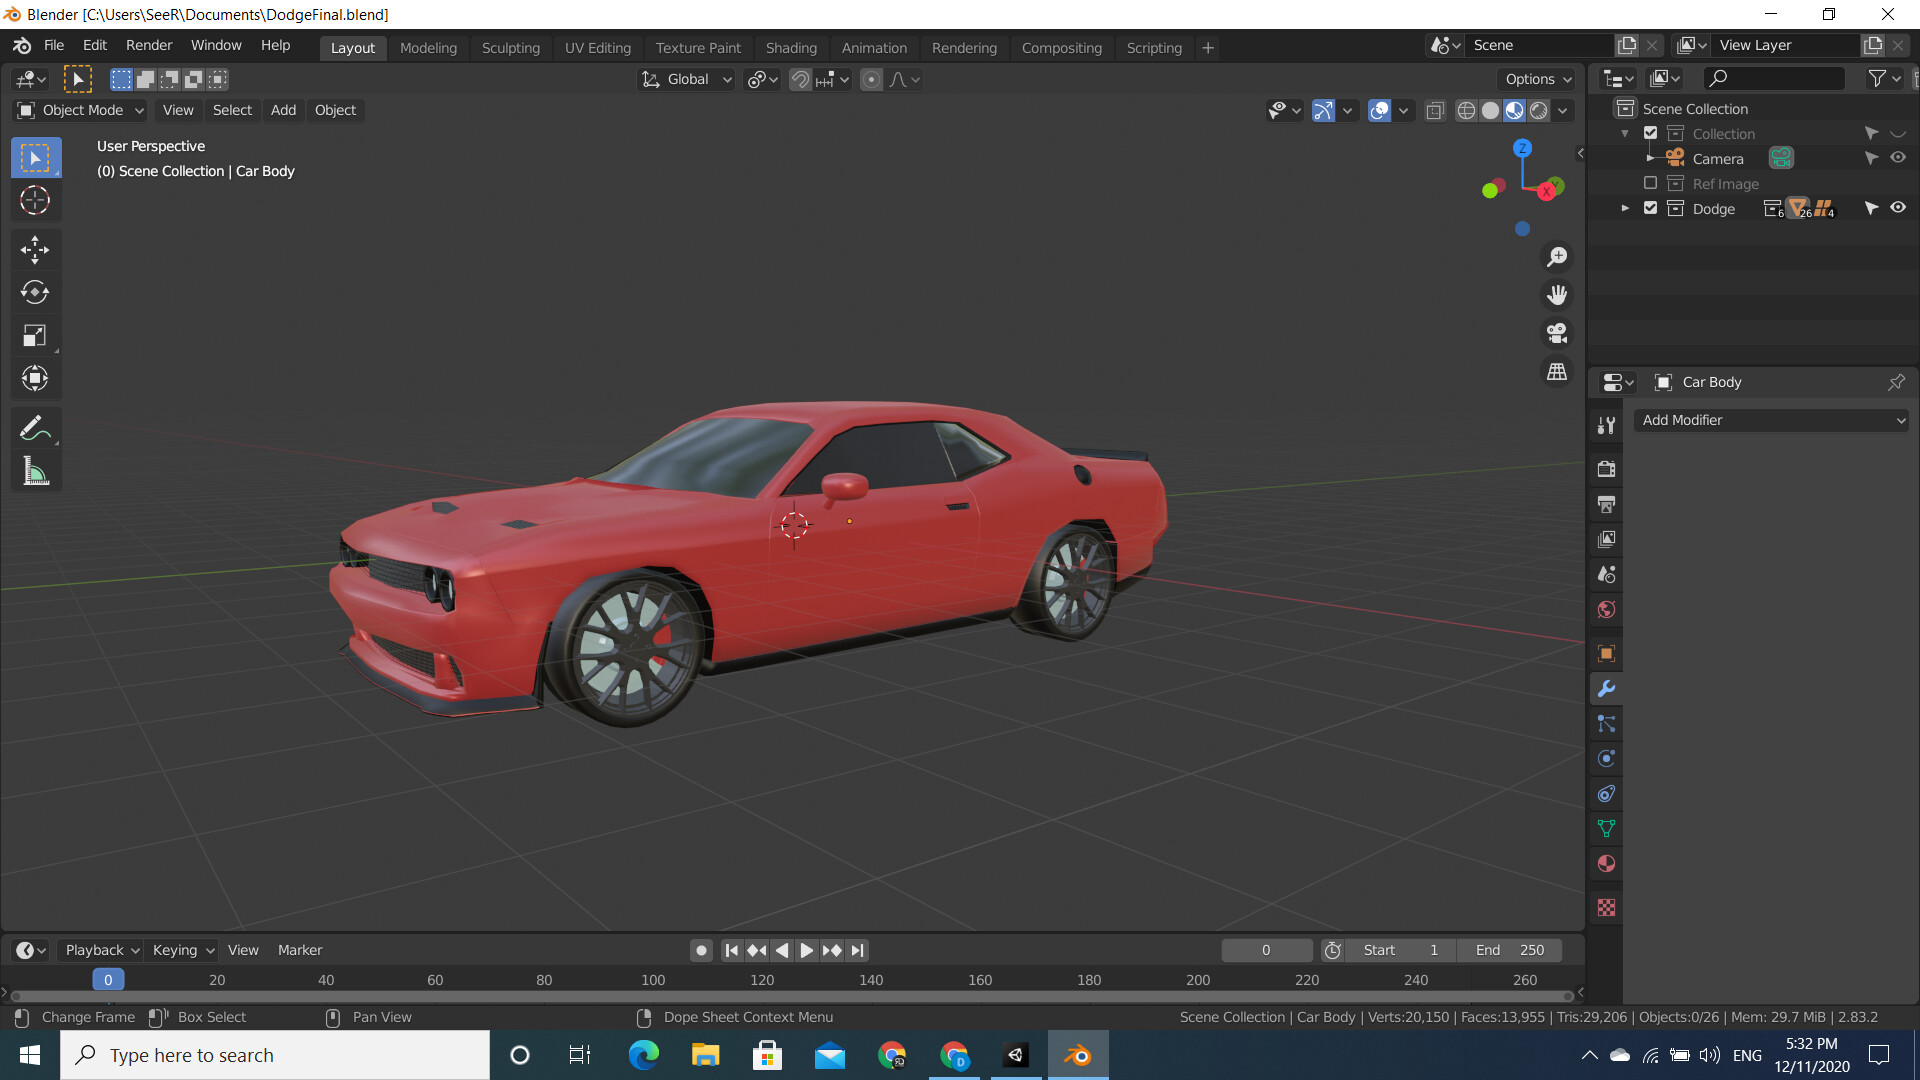Toggle proportional editing button
Screen dimensions: 1920x1080
coord(872,79)
